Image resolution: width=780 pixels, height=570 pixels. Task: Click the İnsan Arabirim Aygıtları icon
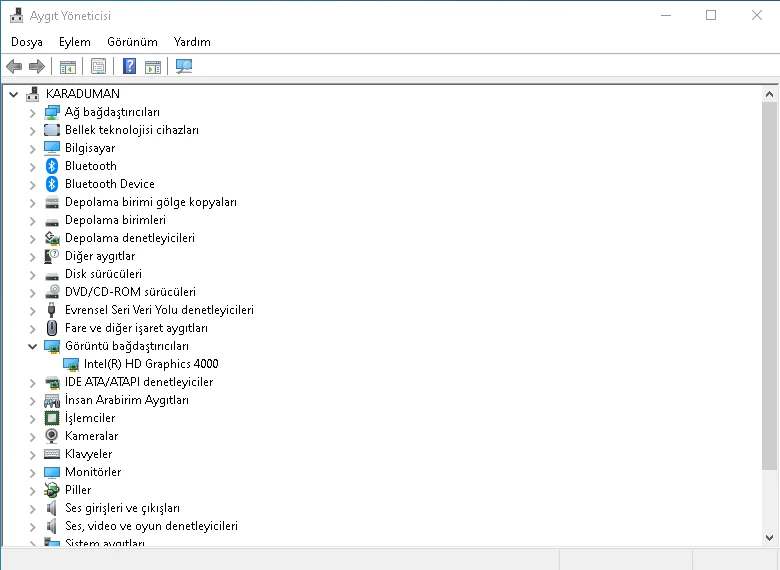coord(52,400)
